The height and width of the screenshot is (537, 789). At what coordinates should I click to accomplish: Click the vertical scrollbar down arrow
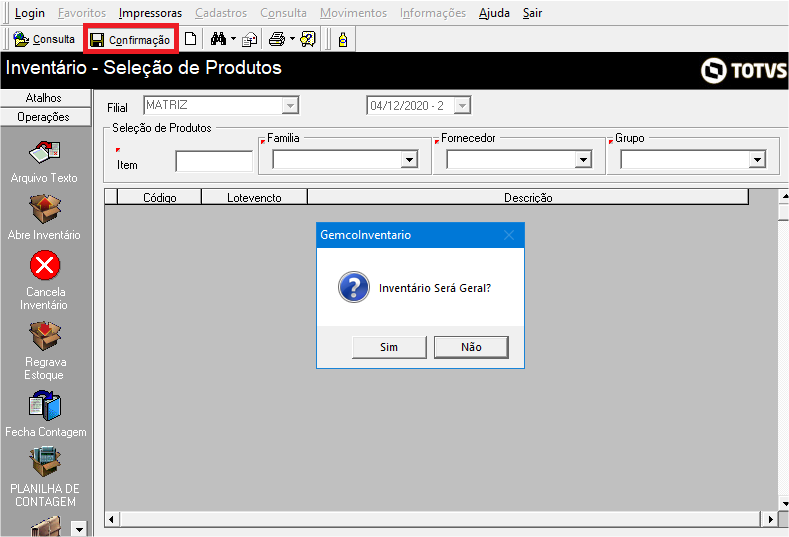783,503
